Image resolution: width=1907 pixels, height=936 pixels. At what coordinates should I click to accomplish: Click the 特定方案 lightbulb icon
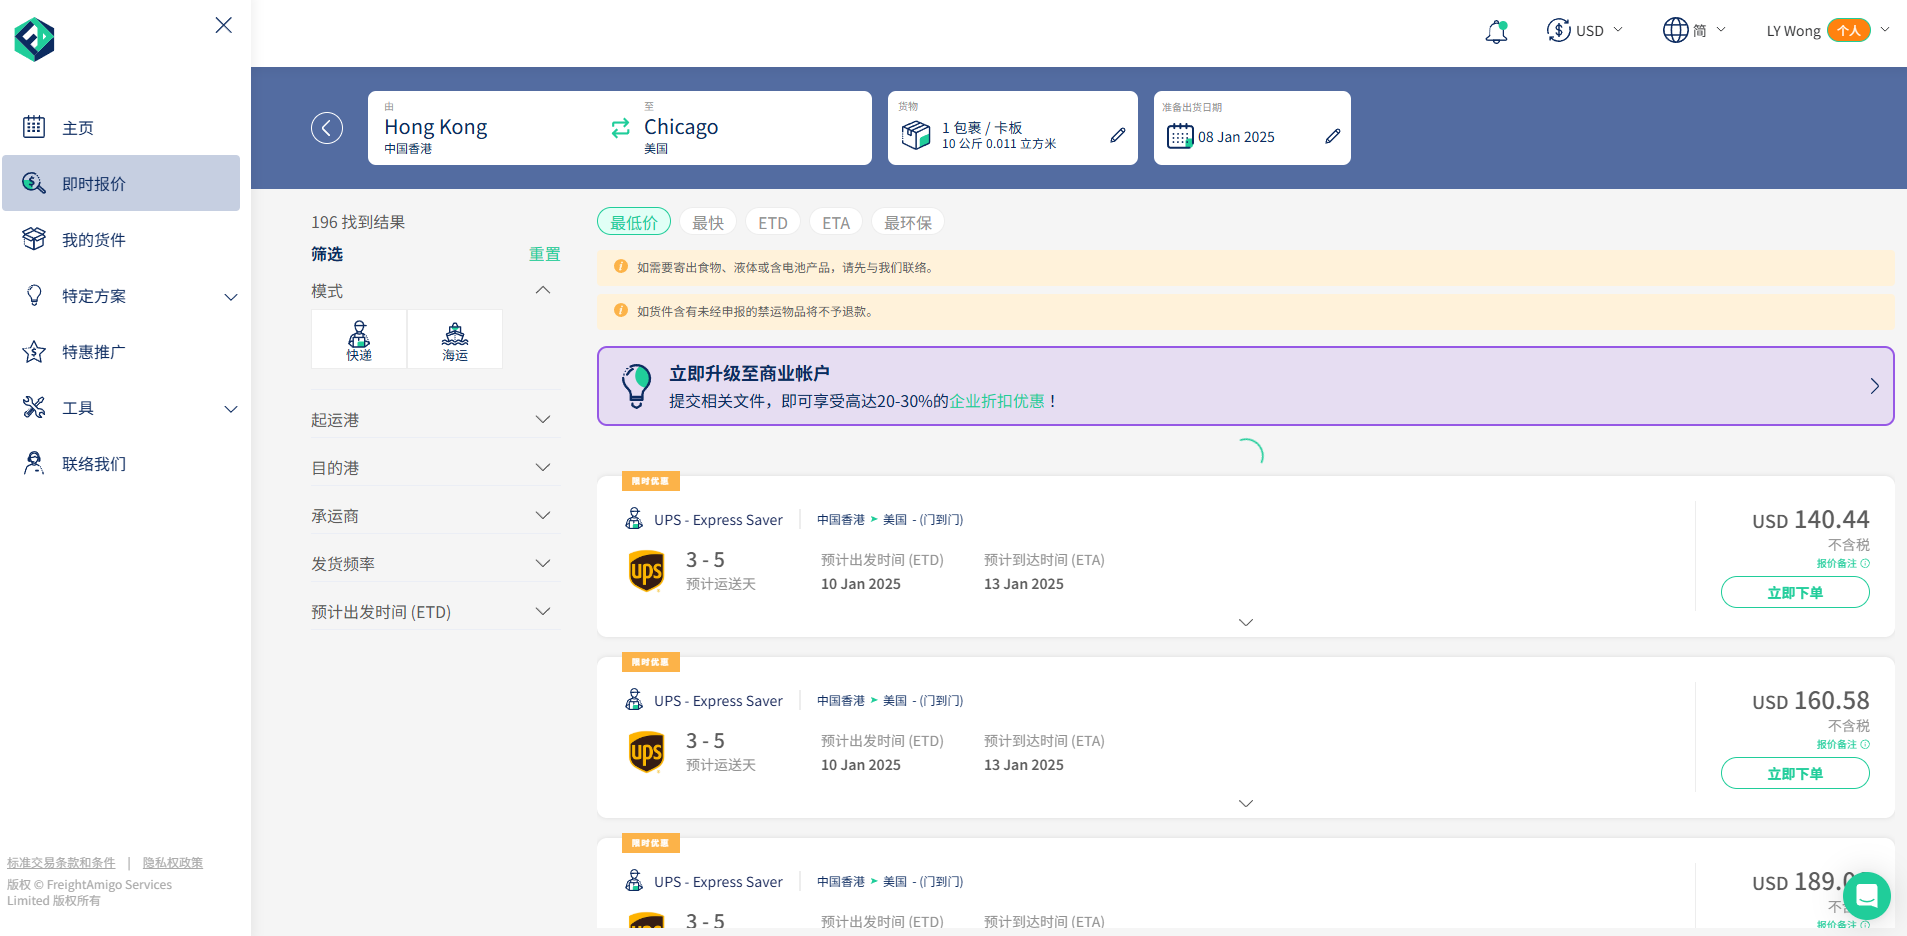(34, 295)
